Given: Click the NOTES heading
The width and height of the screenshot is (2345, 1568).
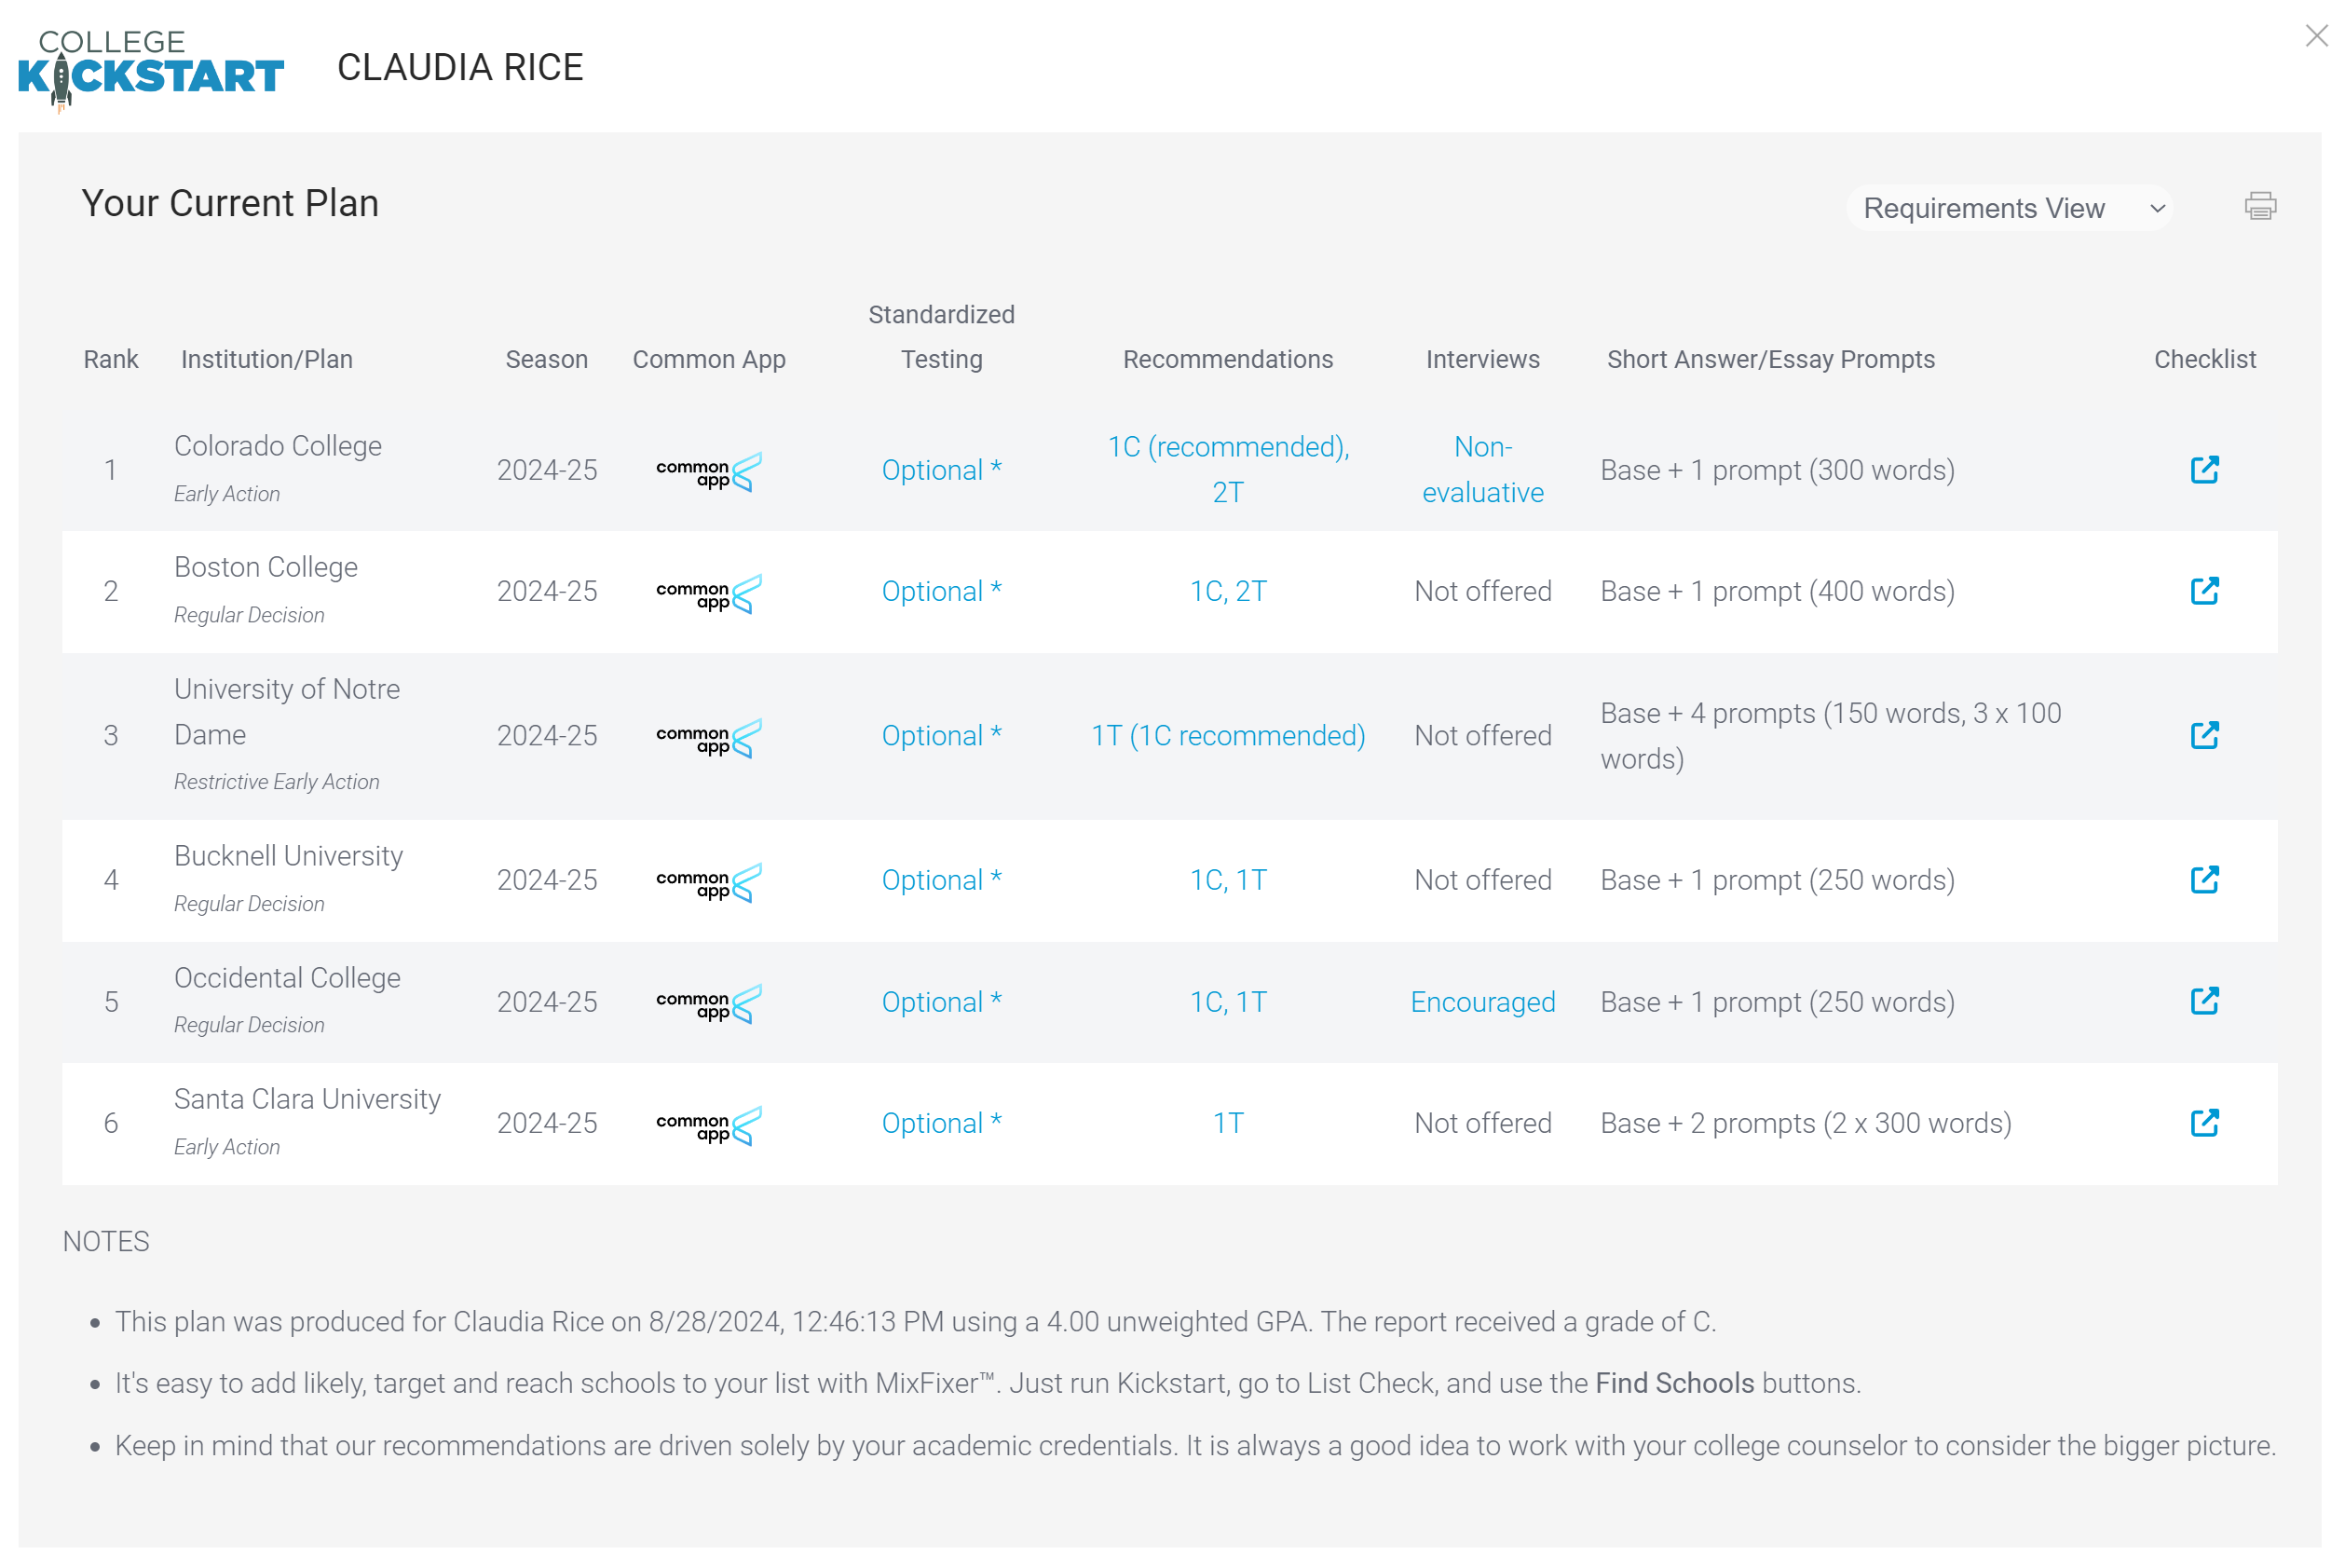Looking at the screenshot, I should pos(106,1241).
